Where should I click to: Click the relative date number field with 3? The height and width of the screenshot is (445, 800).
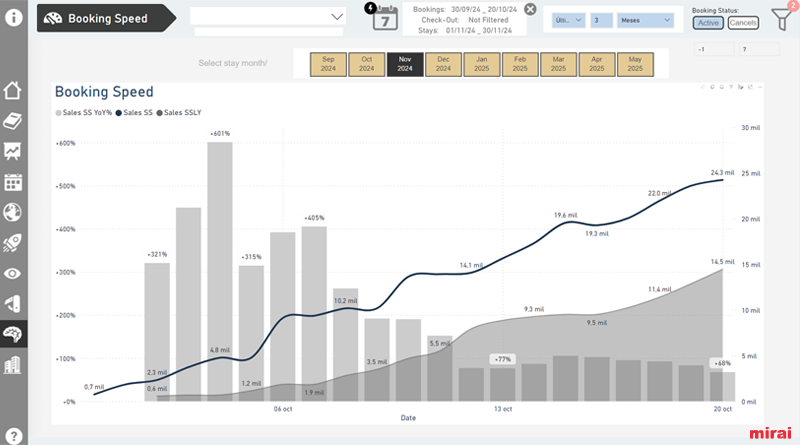pyautogui.click(x=601, y=20)
